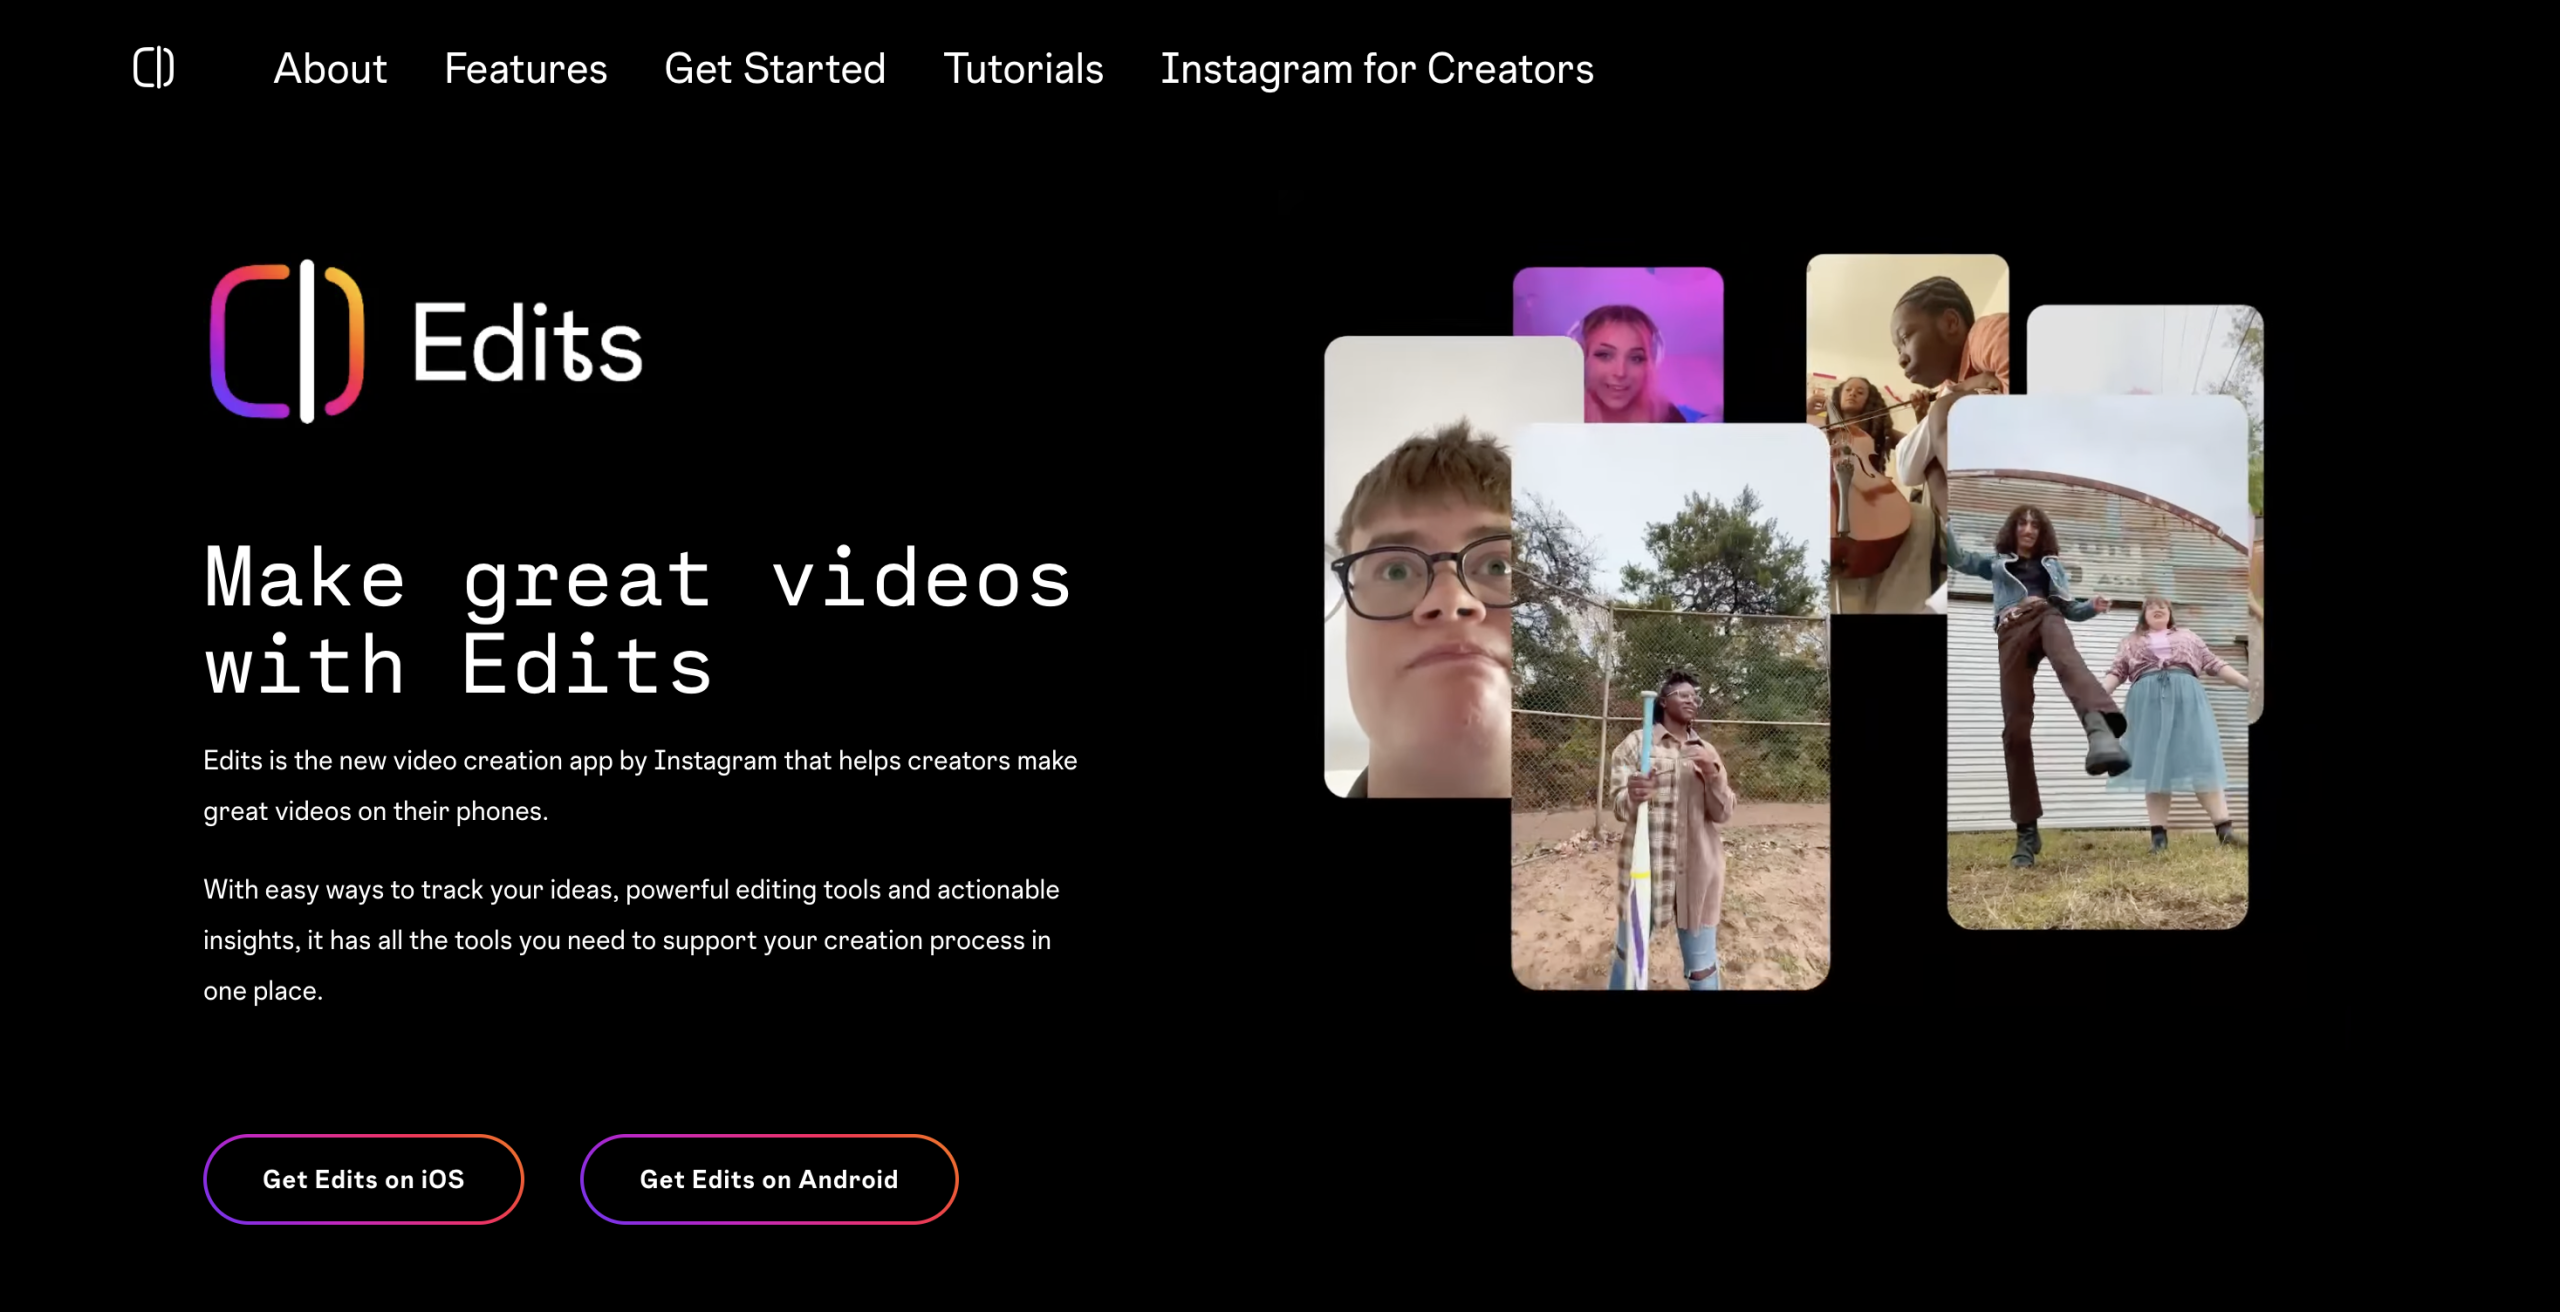Click the small Edits logo in navbar
The image size is (2560, 1312).
tap(154, 68)
